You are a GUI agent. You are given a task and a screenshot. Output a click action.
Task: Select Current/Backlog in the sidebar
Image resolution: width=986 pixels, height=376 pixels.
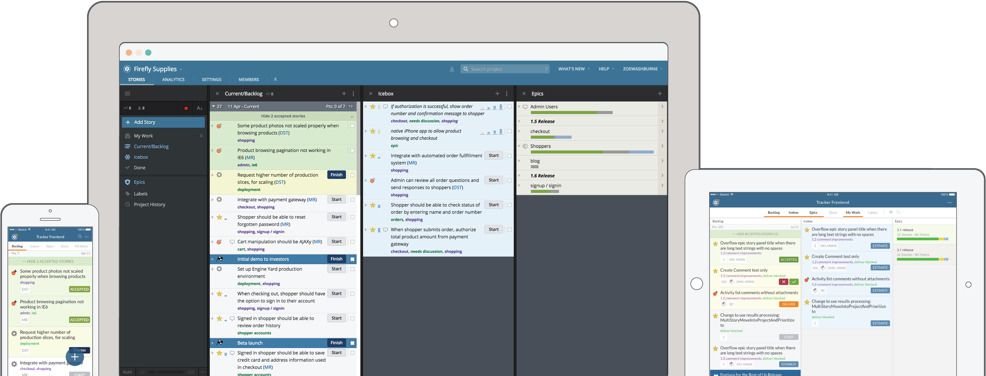(151, 147)
